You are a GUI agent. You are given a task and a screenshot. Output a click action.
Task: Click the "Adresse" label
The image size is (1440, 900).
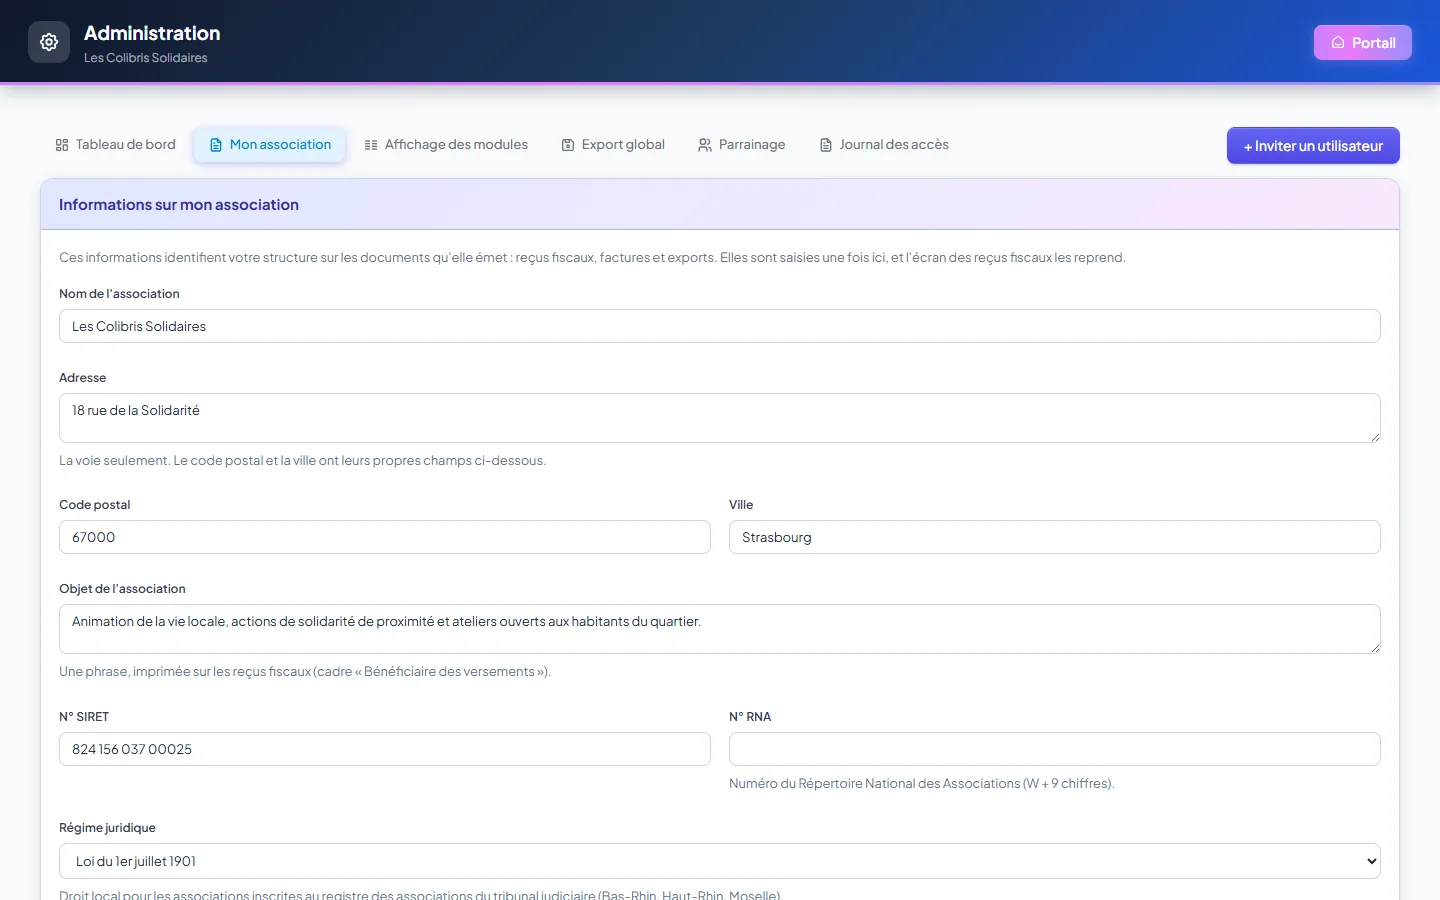click(82, 378)
